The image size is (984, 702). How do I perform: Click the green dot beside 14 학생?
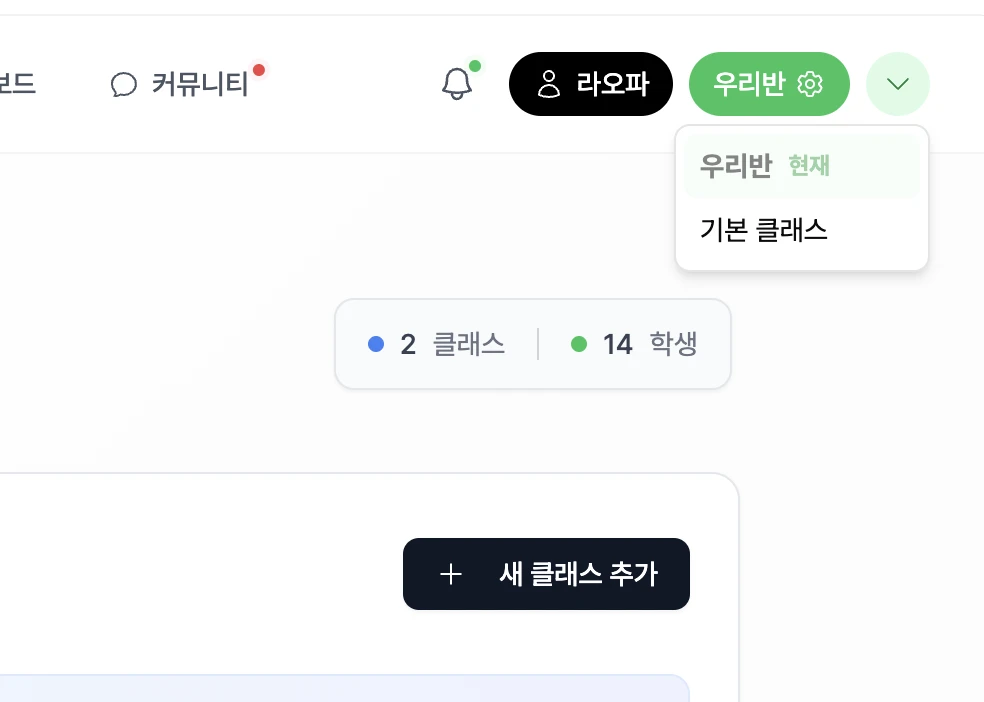click(x=579, y=344)
